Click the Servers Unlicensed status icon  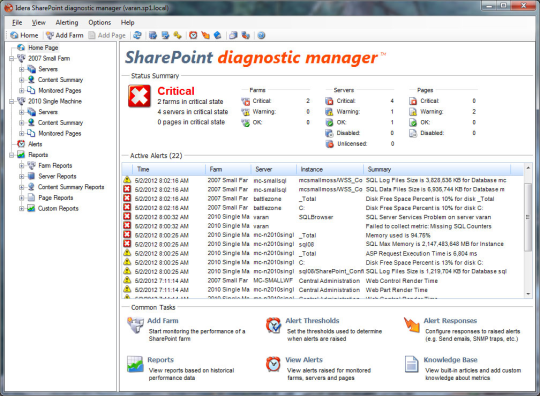pos(330,144)
